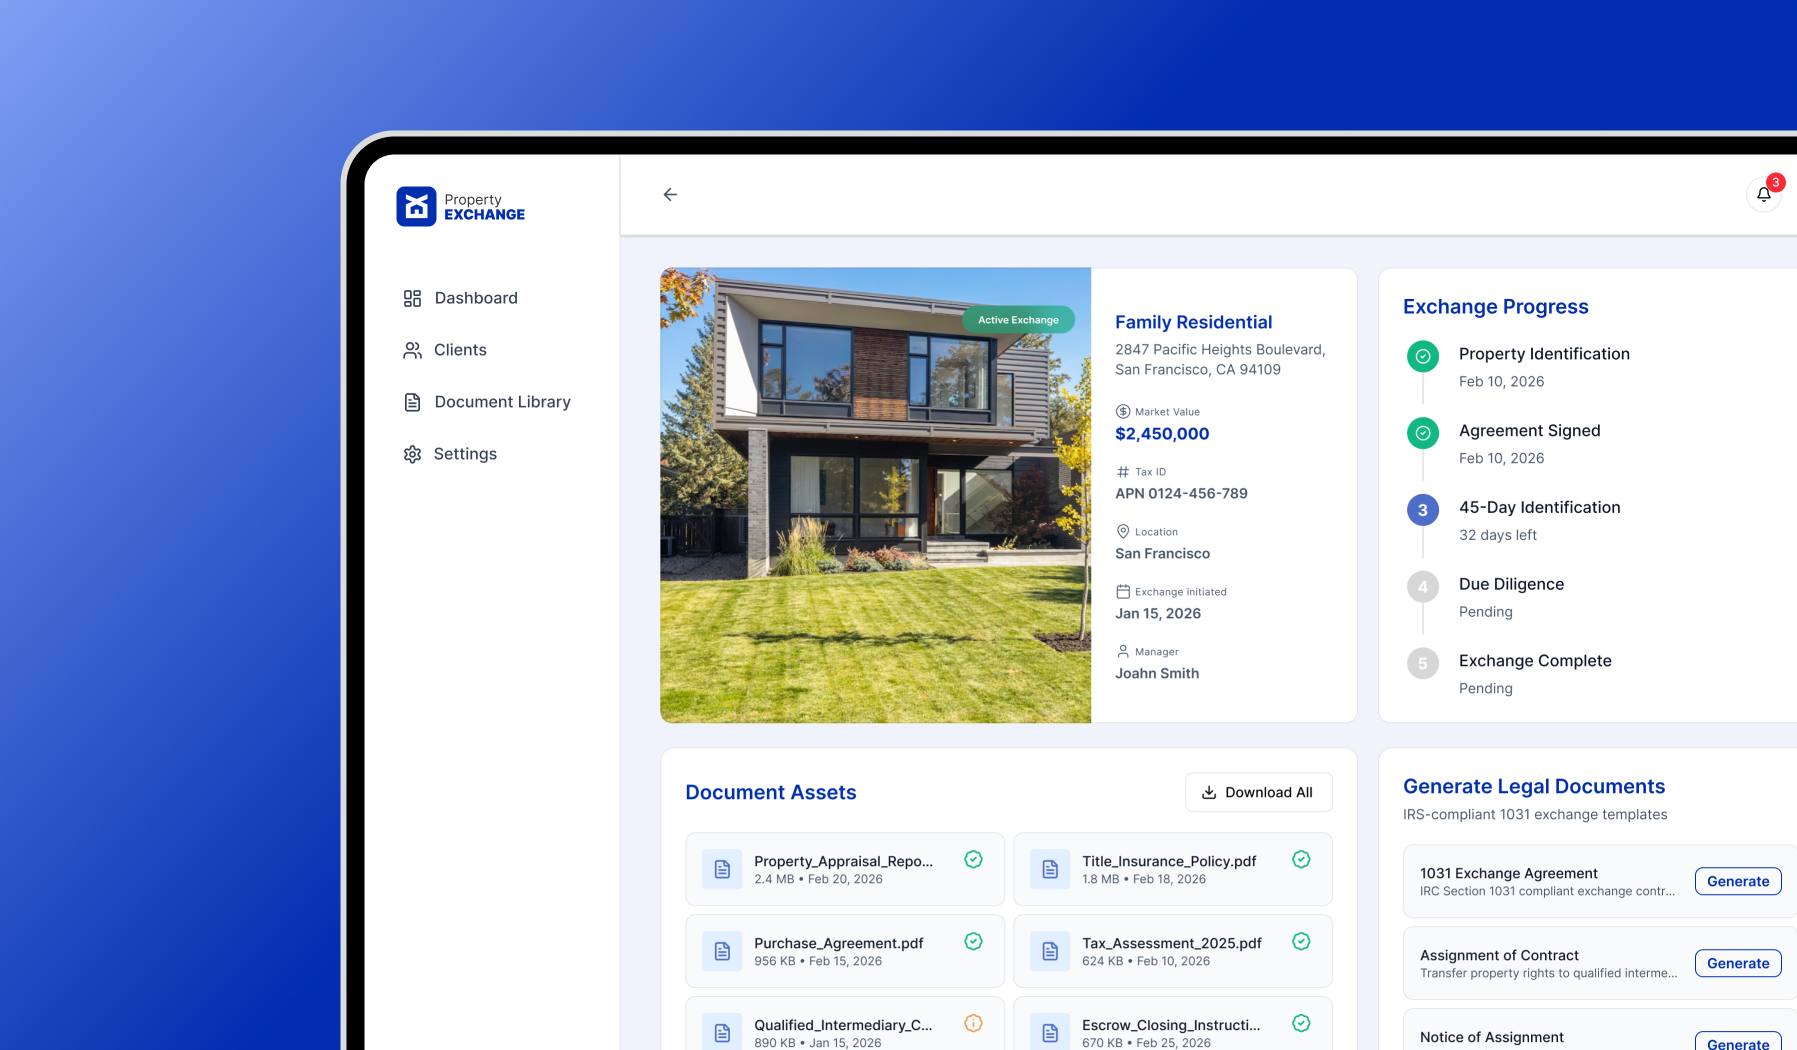This screenshot has width=1797, height=1050.
Task: Generate the Assignment of Contract
Action: 1738,963
